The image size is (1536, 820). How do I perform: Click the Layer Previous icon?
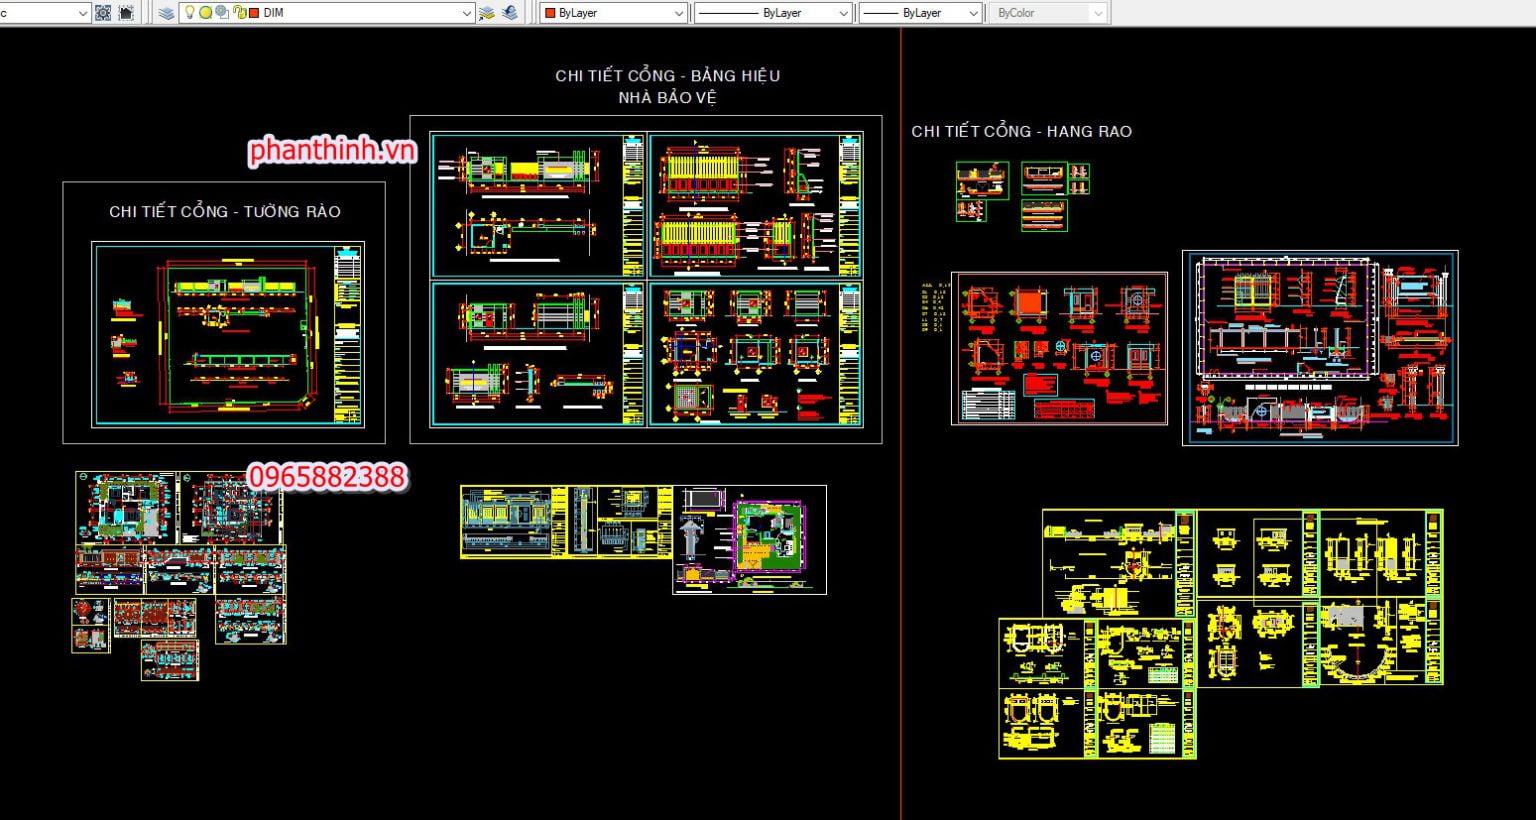[x=511, y=13]
